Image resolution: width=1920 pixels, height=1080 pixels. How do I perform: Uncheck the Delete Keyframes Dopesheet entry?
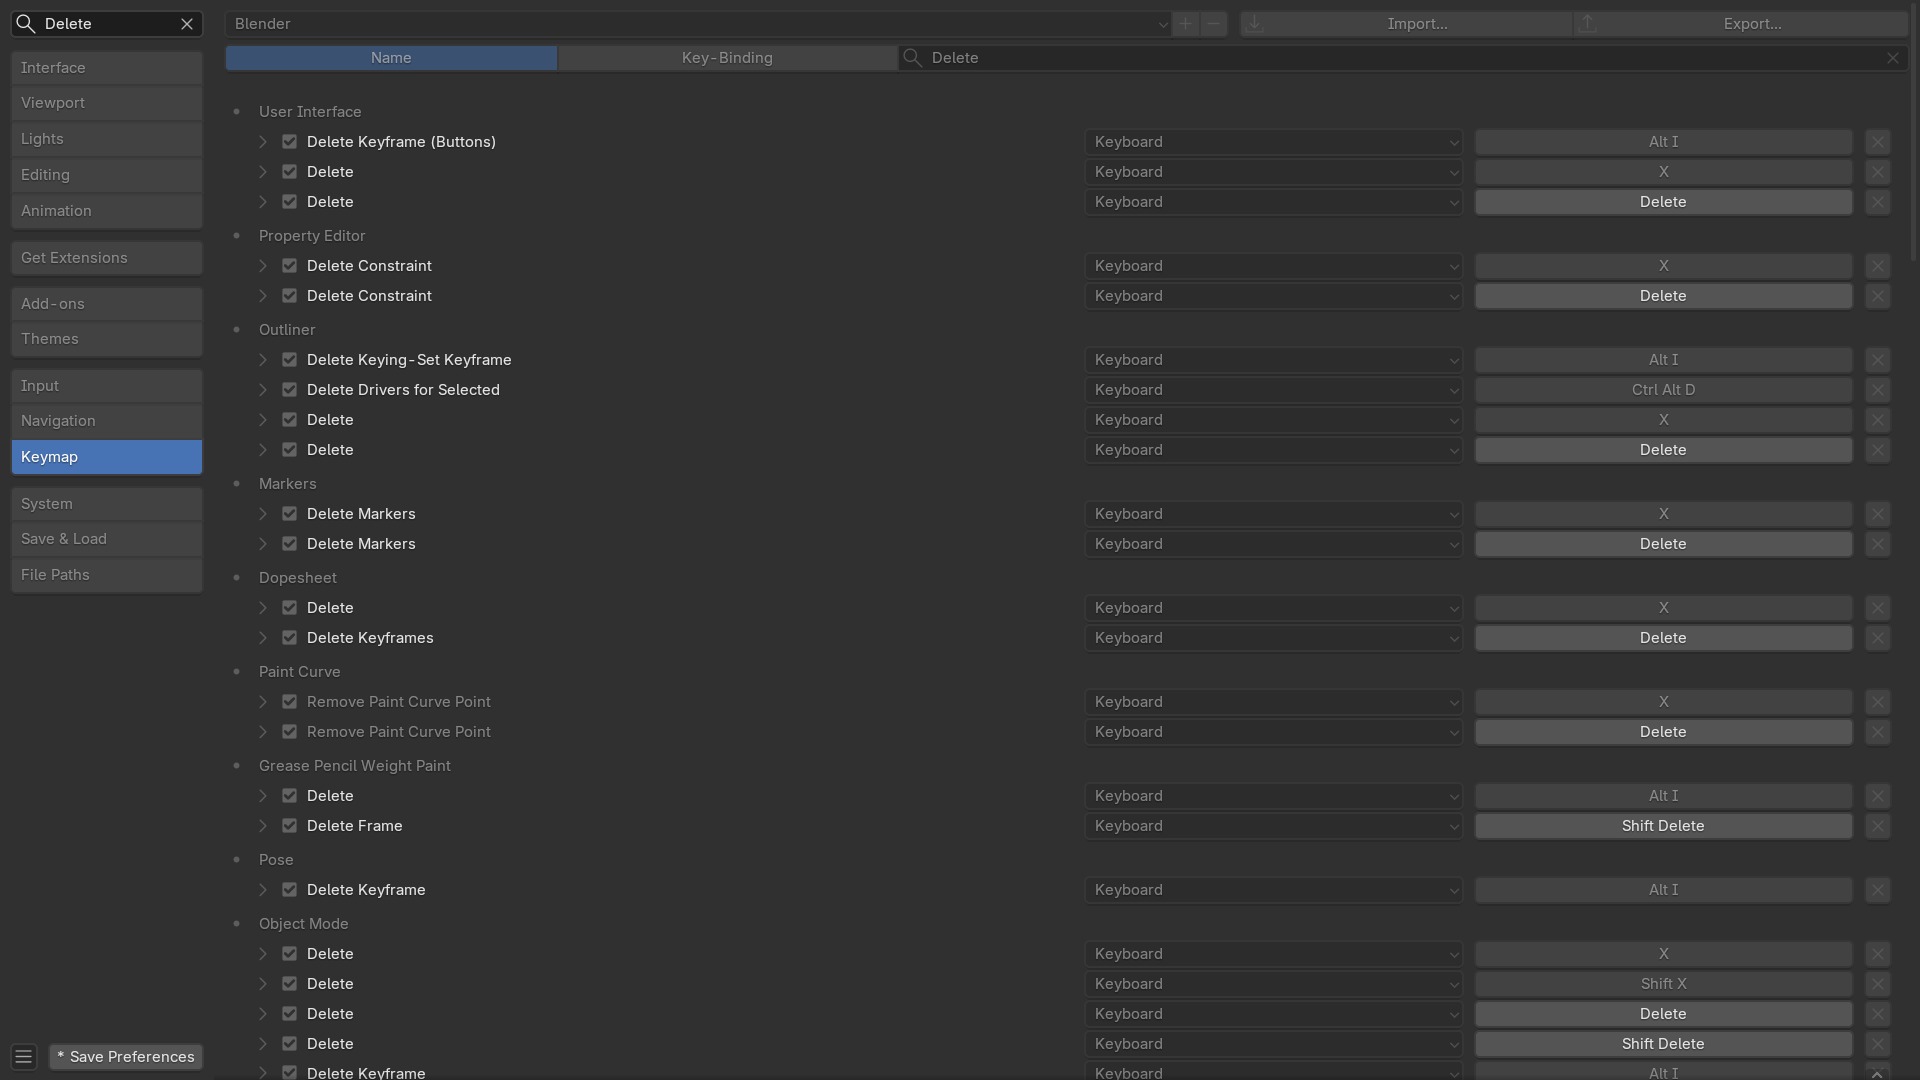[289, 638]
